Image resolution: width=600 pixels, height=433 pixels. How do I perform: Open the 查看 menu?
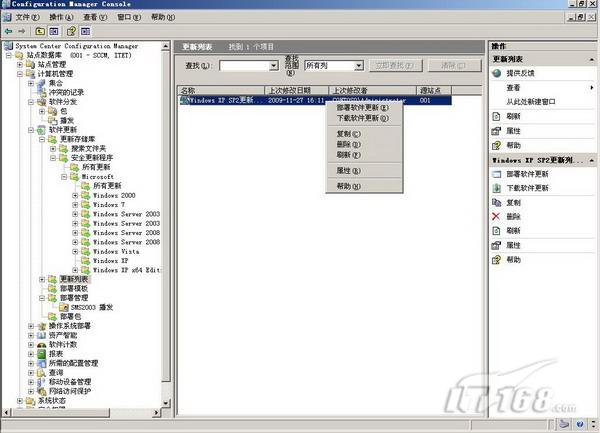point(95,17)
